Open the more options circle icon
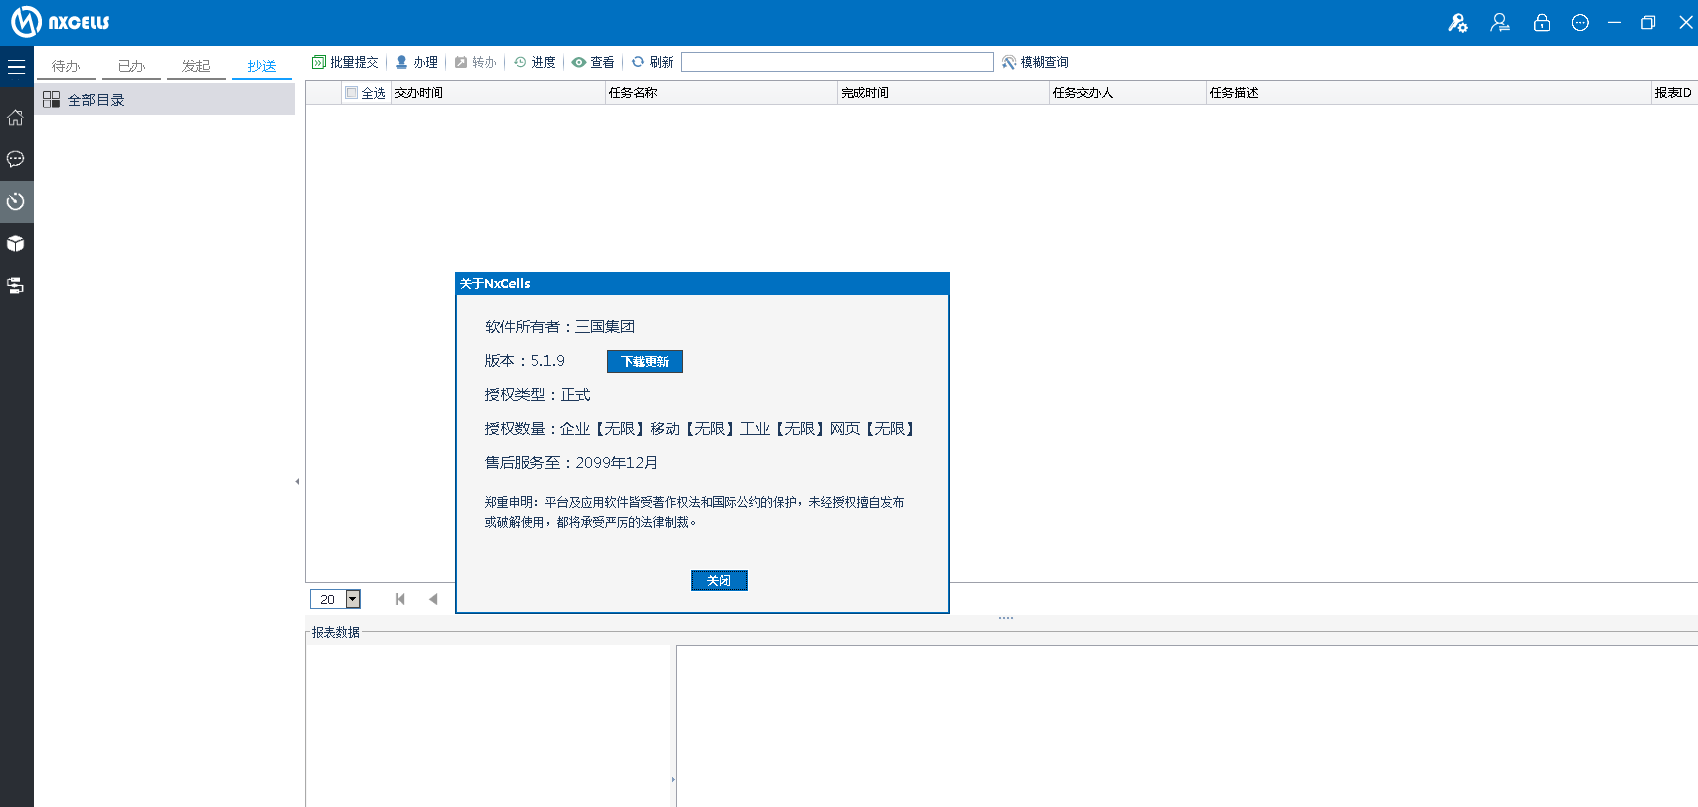Viewport: 1698px width, 807px height. (x=1580, y=23)
